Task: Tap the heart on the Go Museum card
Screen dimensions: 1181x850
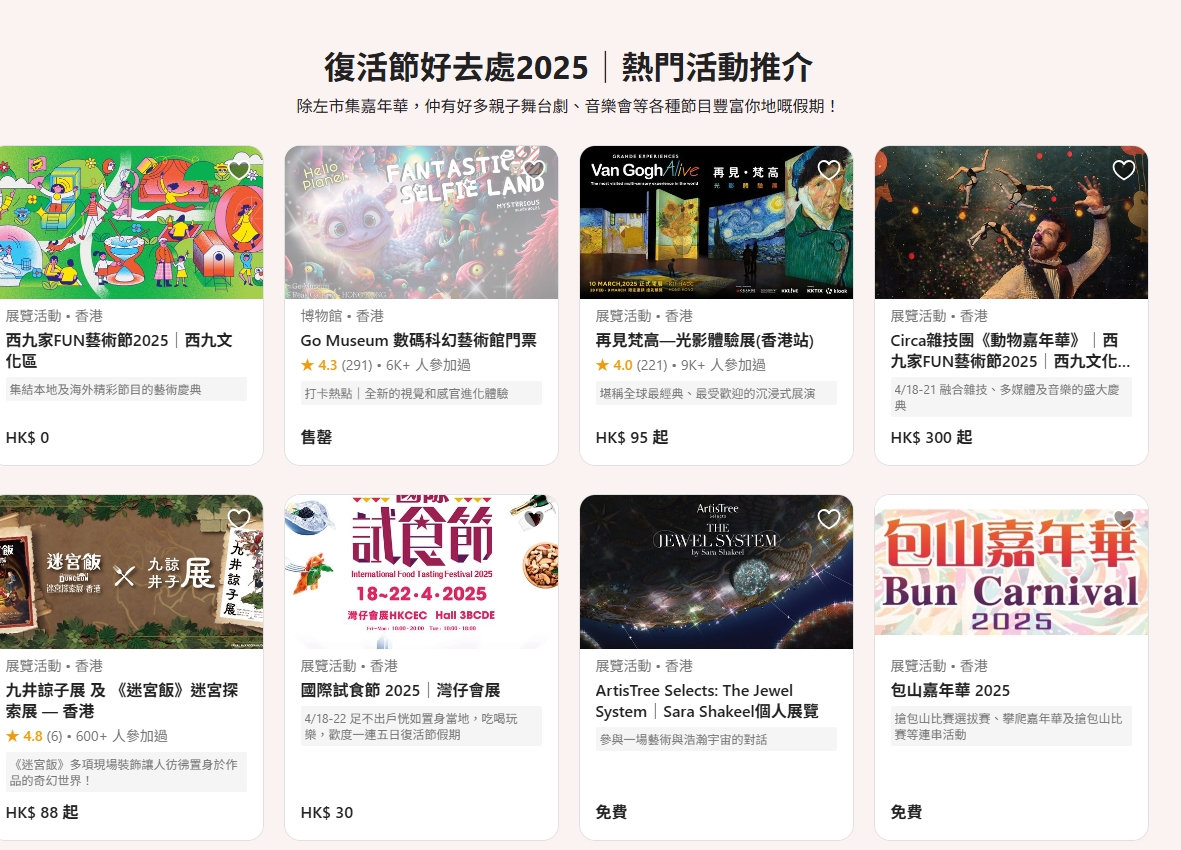Action: tap(534, 170)
